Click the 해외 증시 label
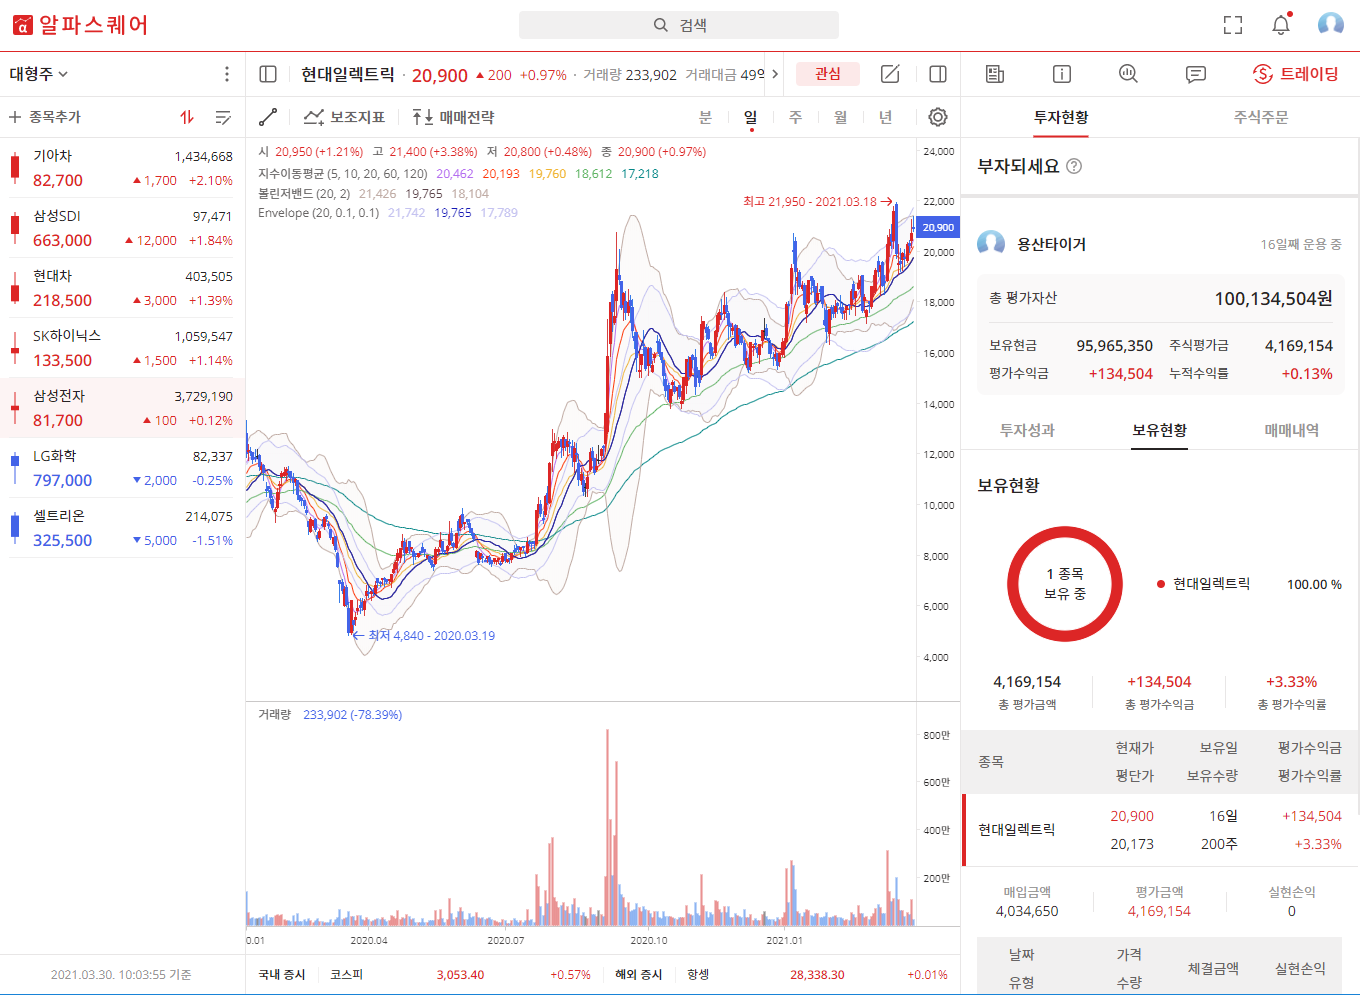 [x=639, y=974]
